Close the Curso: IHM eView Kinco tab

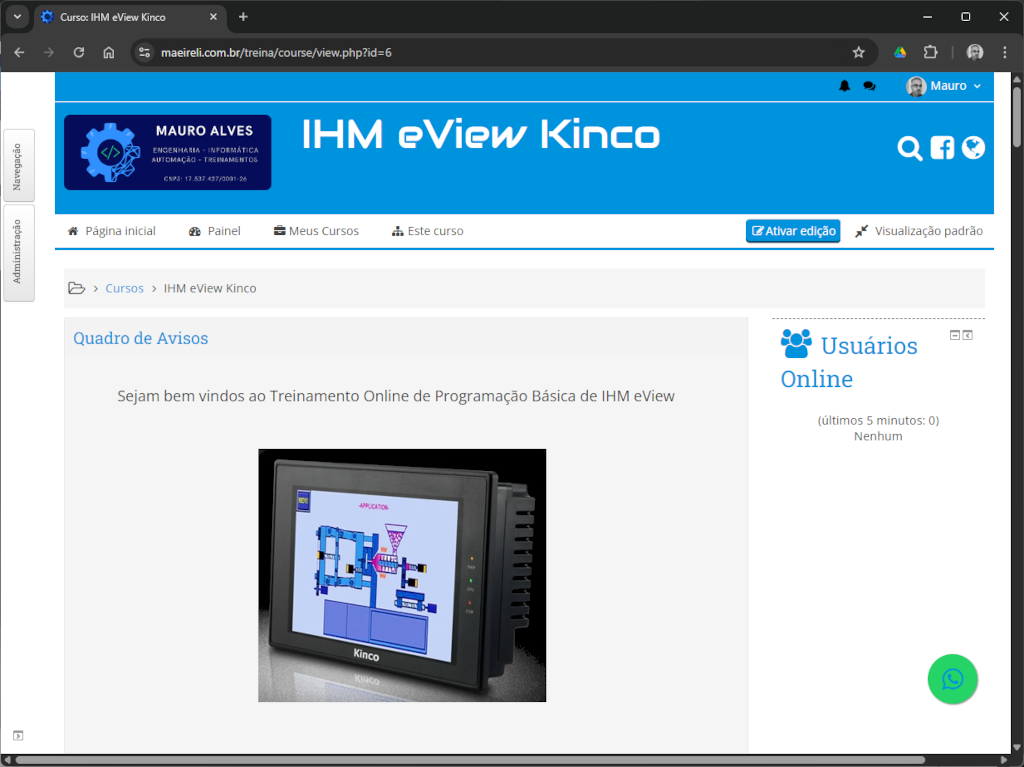pyautogui.click(x=214, y=17)
